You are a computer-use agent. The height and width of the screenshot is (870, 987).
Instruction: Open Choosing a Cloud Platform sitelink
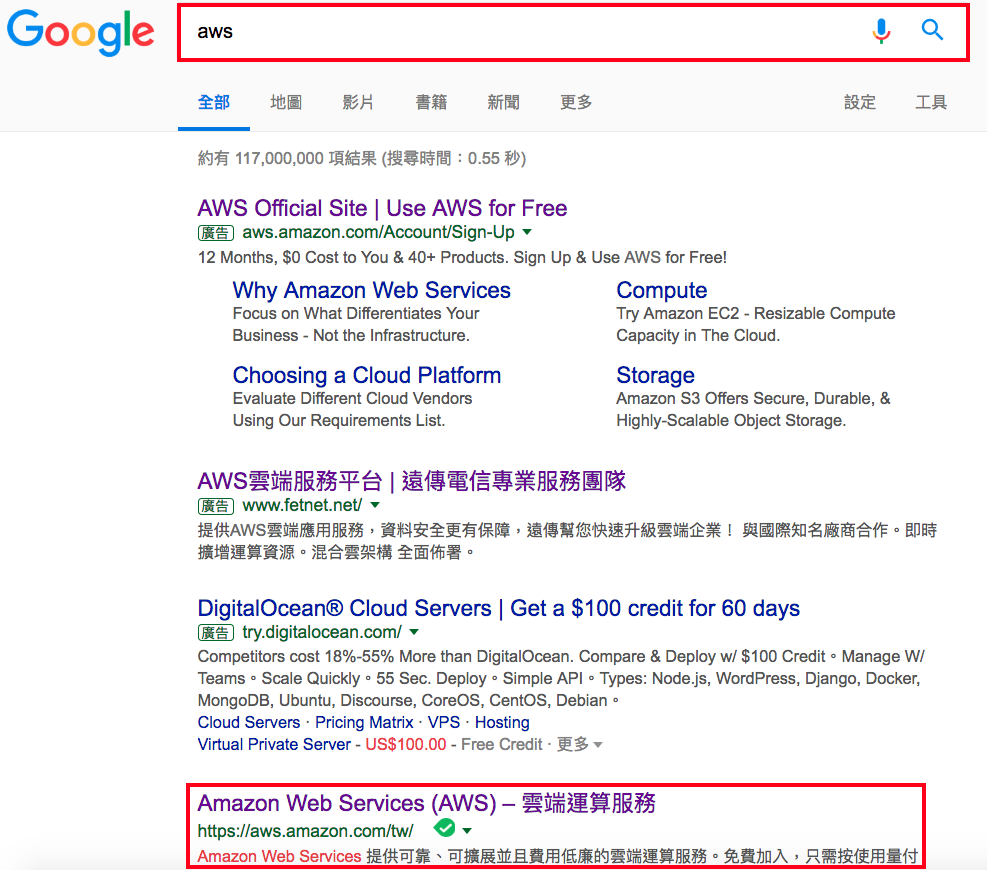pos(367,375)
